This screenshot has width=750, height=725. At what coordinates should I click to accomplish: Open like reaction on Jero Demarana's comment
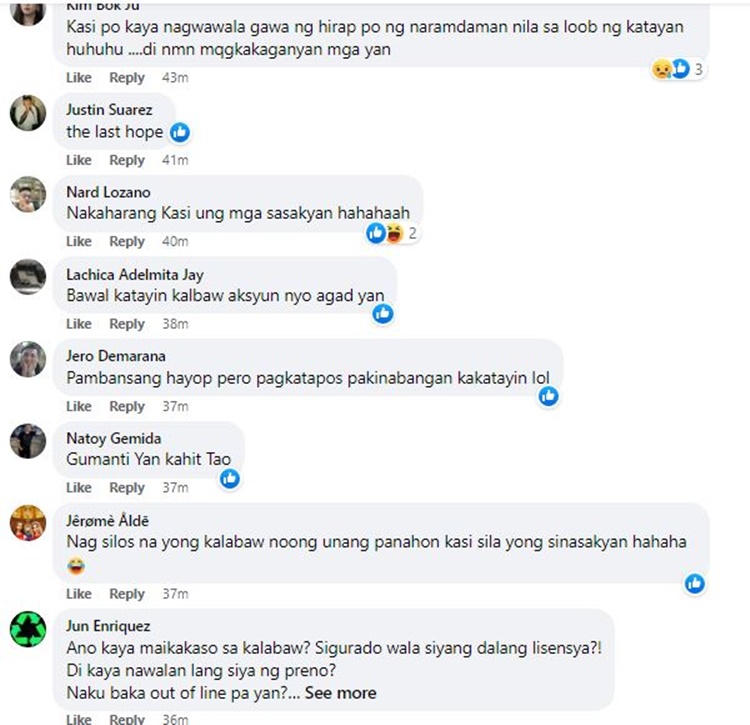click(548, 396)
